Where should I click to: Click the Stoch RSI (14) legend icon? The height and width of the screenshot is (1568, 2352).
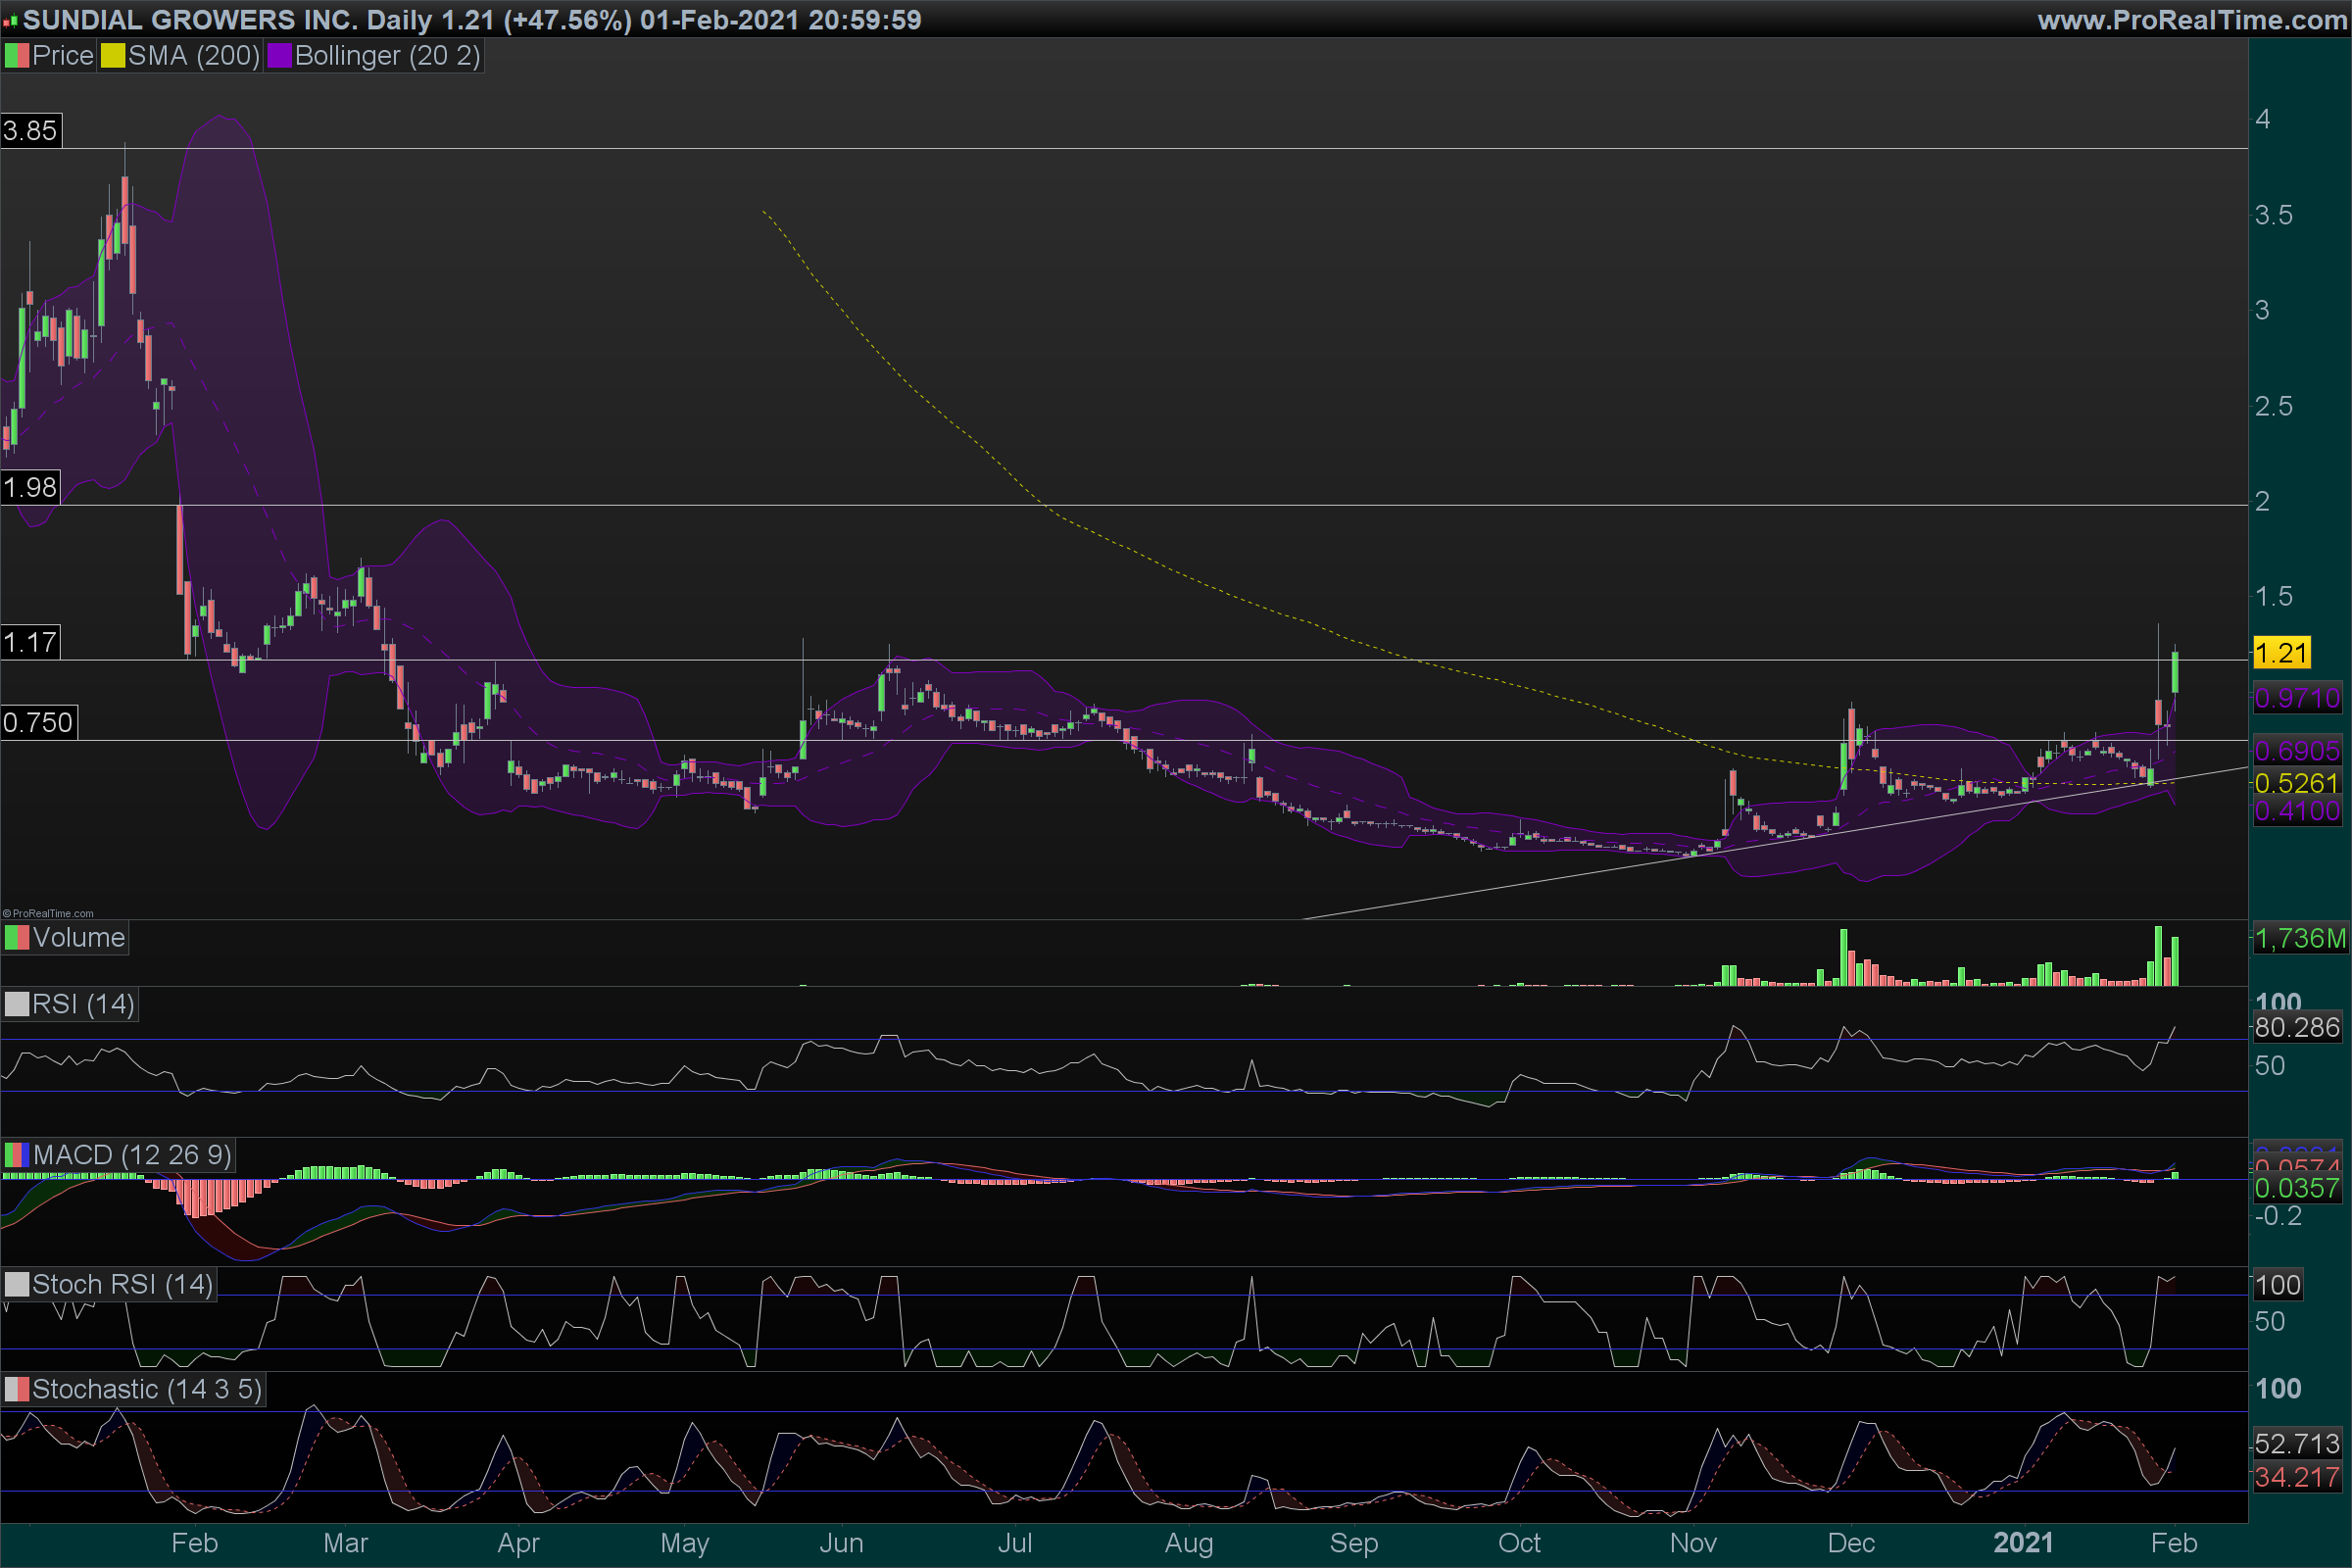[17, 1284]
